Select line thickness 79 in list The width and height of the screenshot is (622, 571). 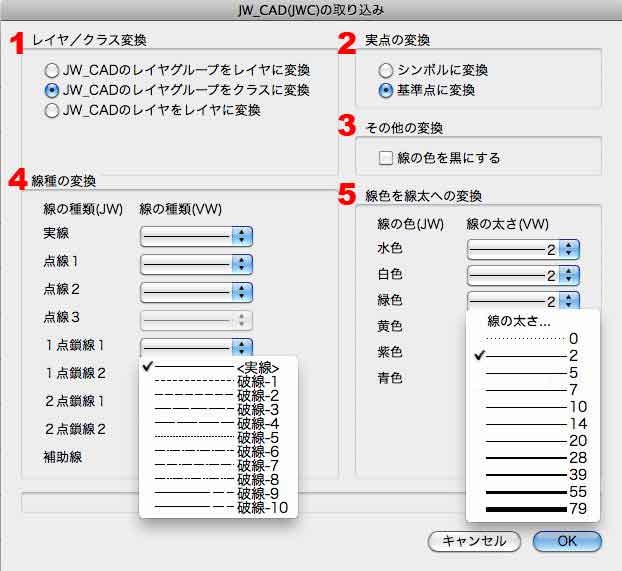tap(532, 509)
